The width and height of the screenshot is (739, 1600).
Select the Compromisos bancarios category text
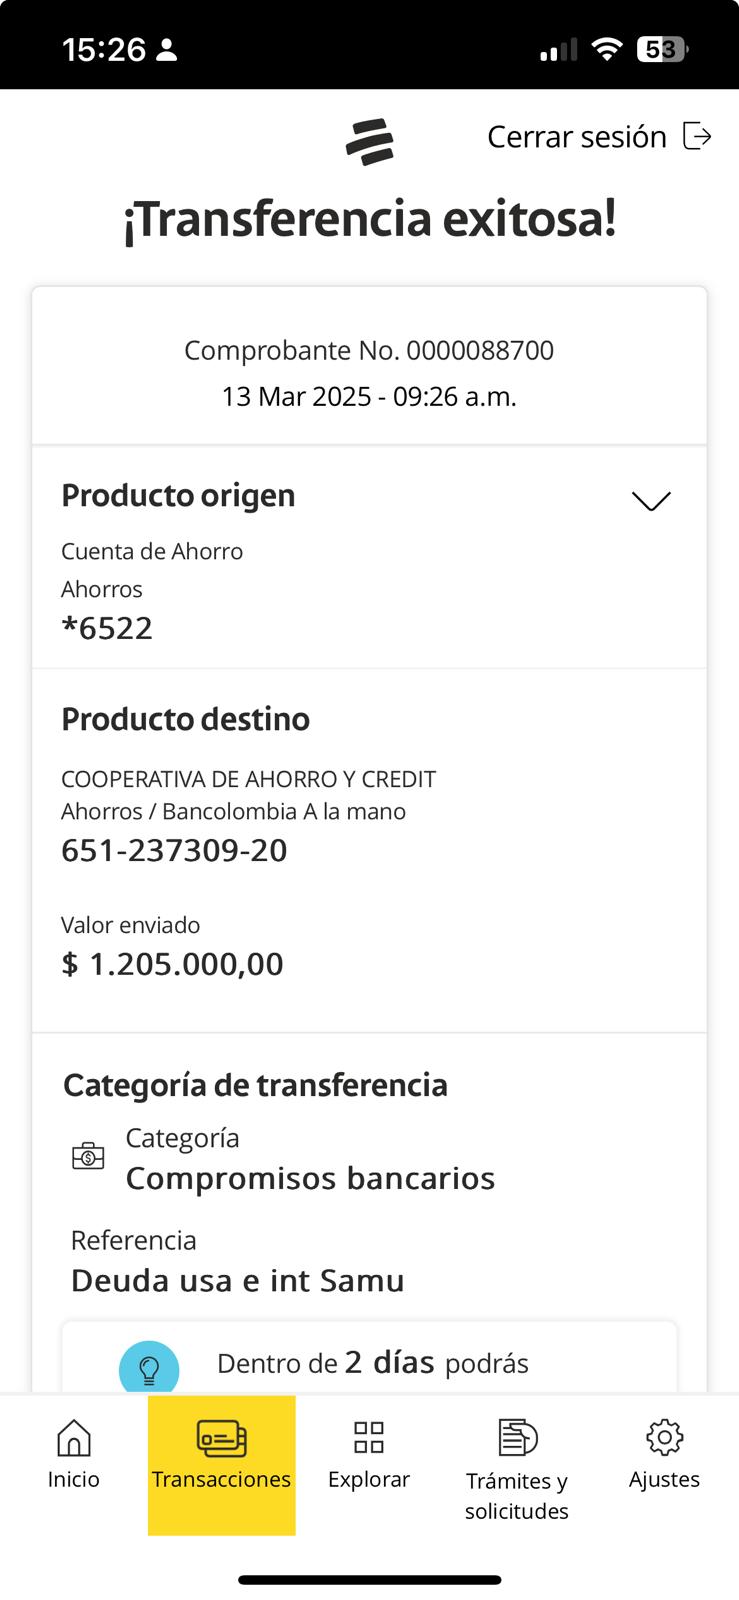(x=310, y=1179)
